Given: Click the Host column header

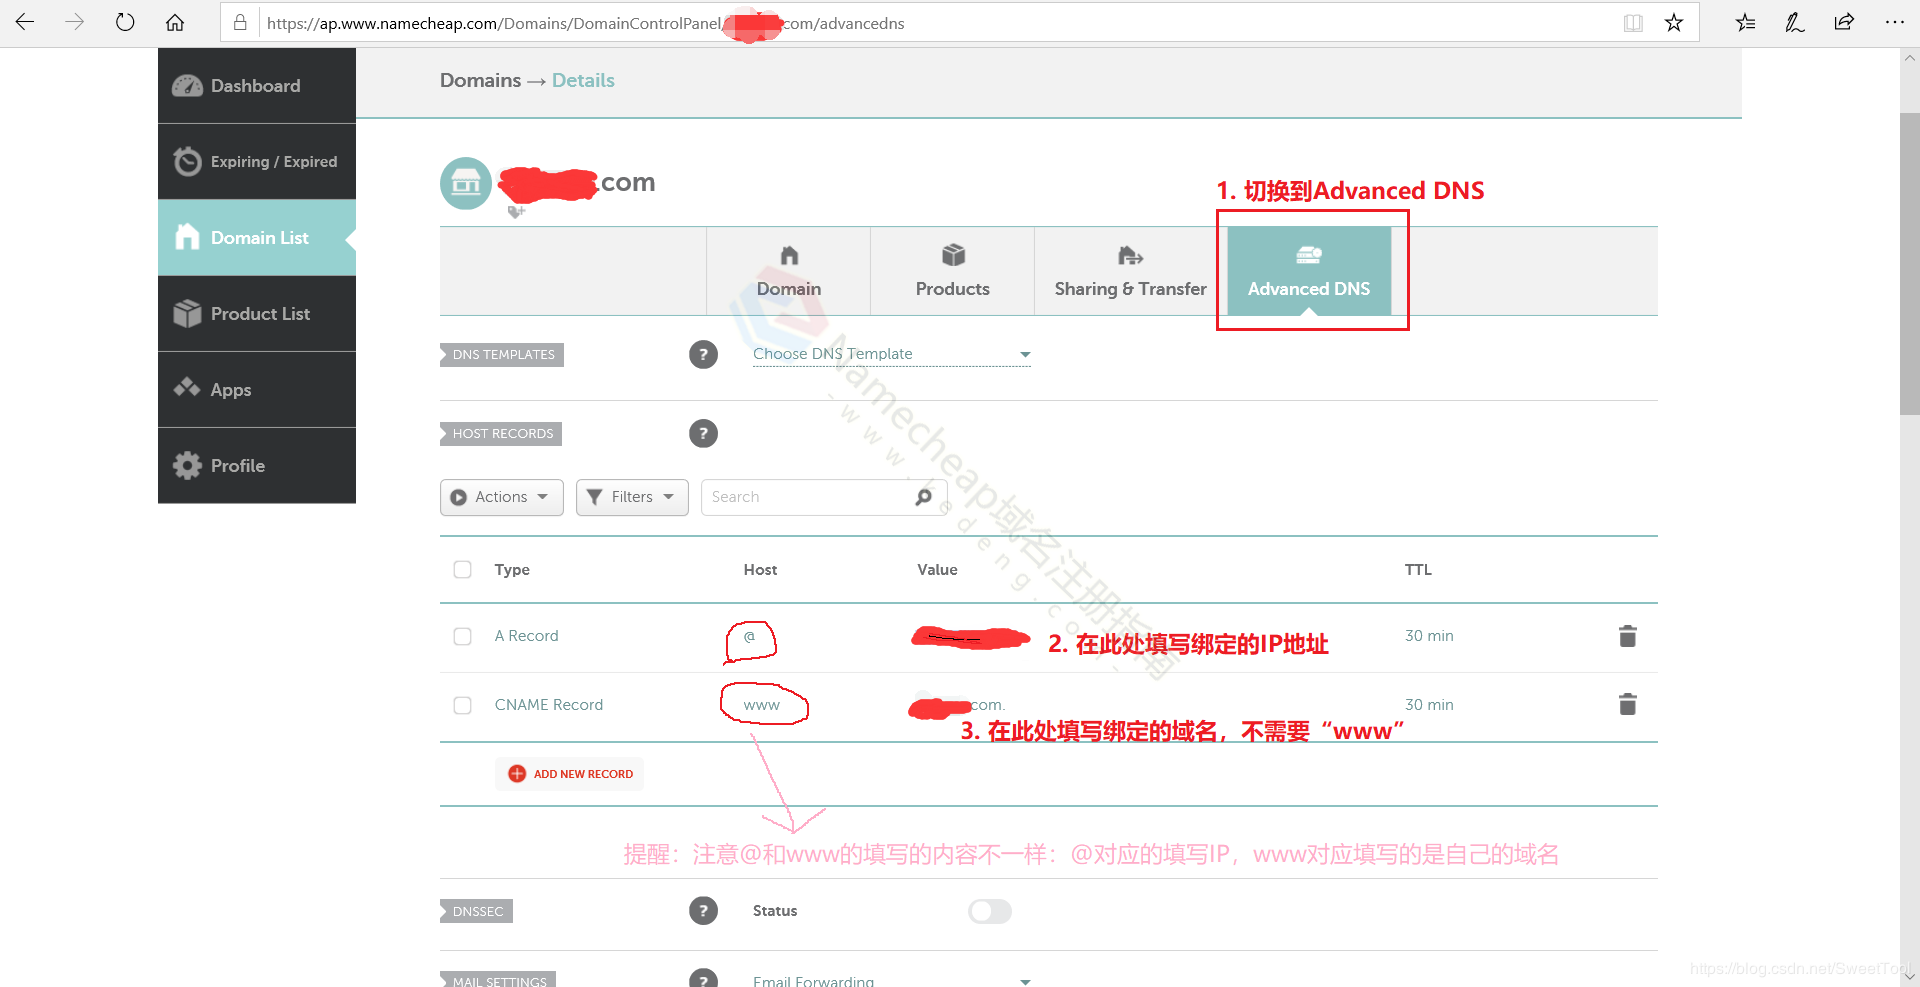Looking at the screenshot, I should [760, 570].
